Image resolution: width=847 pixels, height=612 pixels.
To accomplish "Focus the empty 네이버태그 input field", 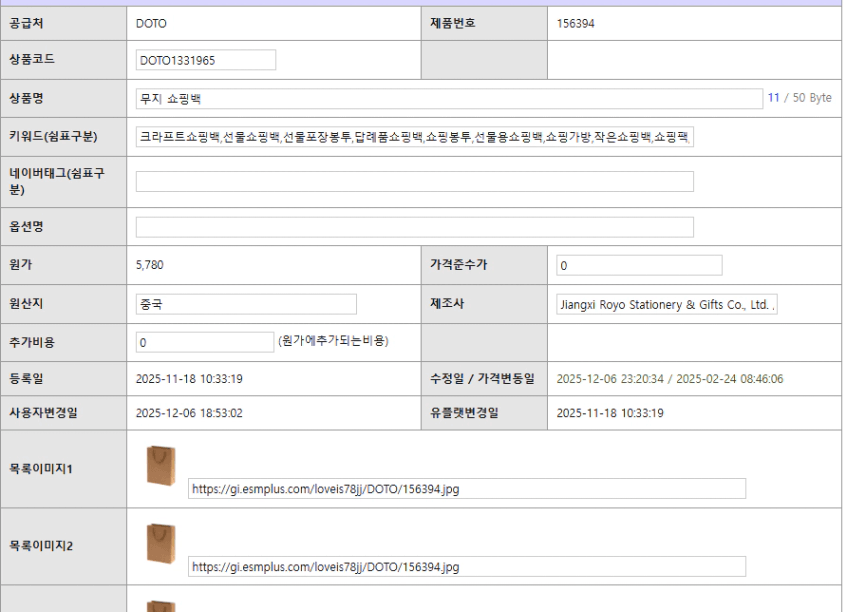I will pos(414,181).
